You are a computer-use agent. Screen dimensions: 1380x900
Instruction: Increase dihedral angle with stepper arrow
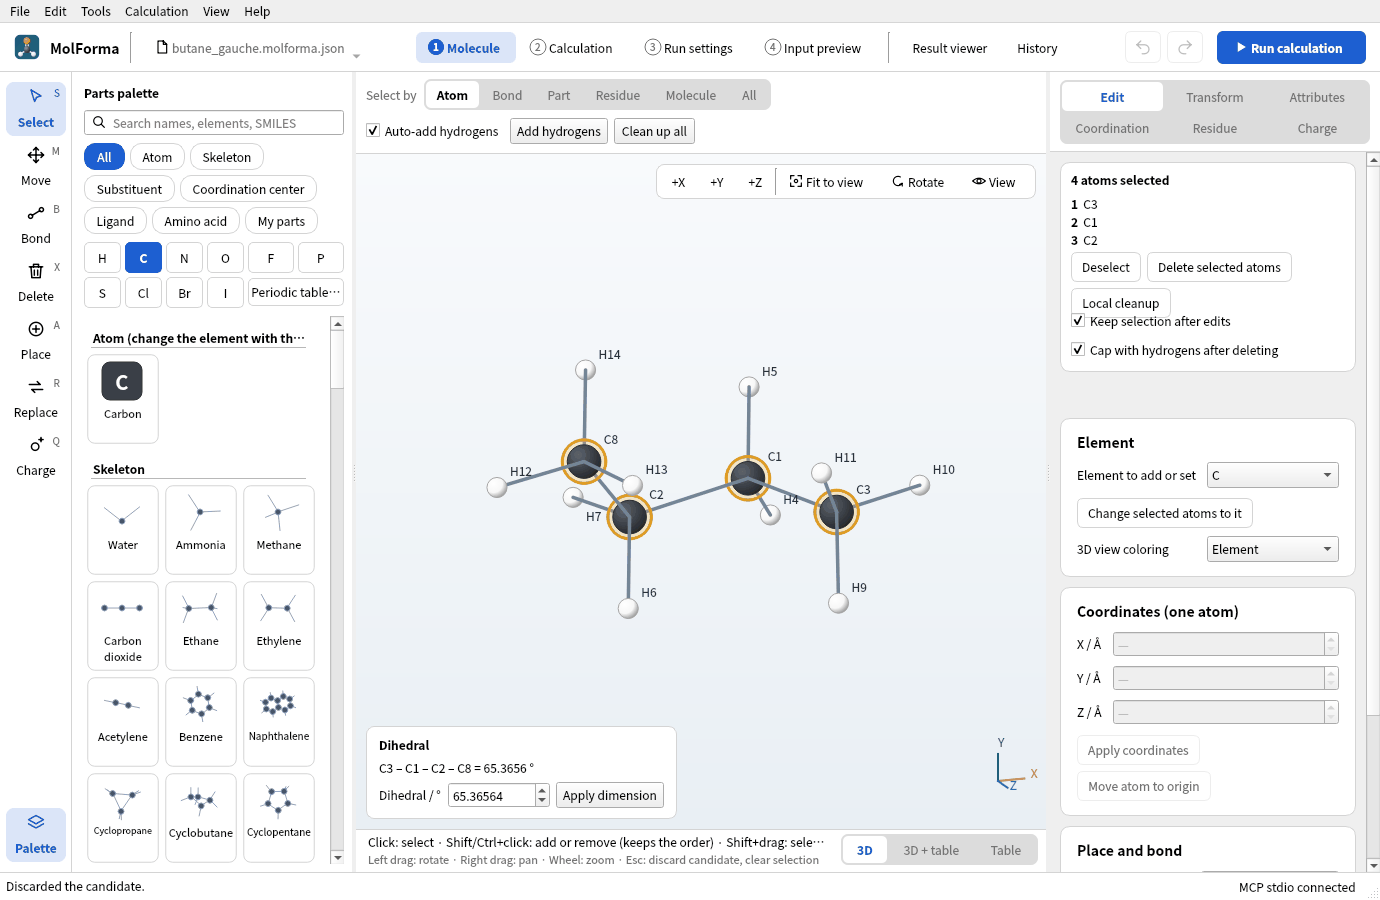(x=542, y=790)
